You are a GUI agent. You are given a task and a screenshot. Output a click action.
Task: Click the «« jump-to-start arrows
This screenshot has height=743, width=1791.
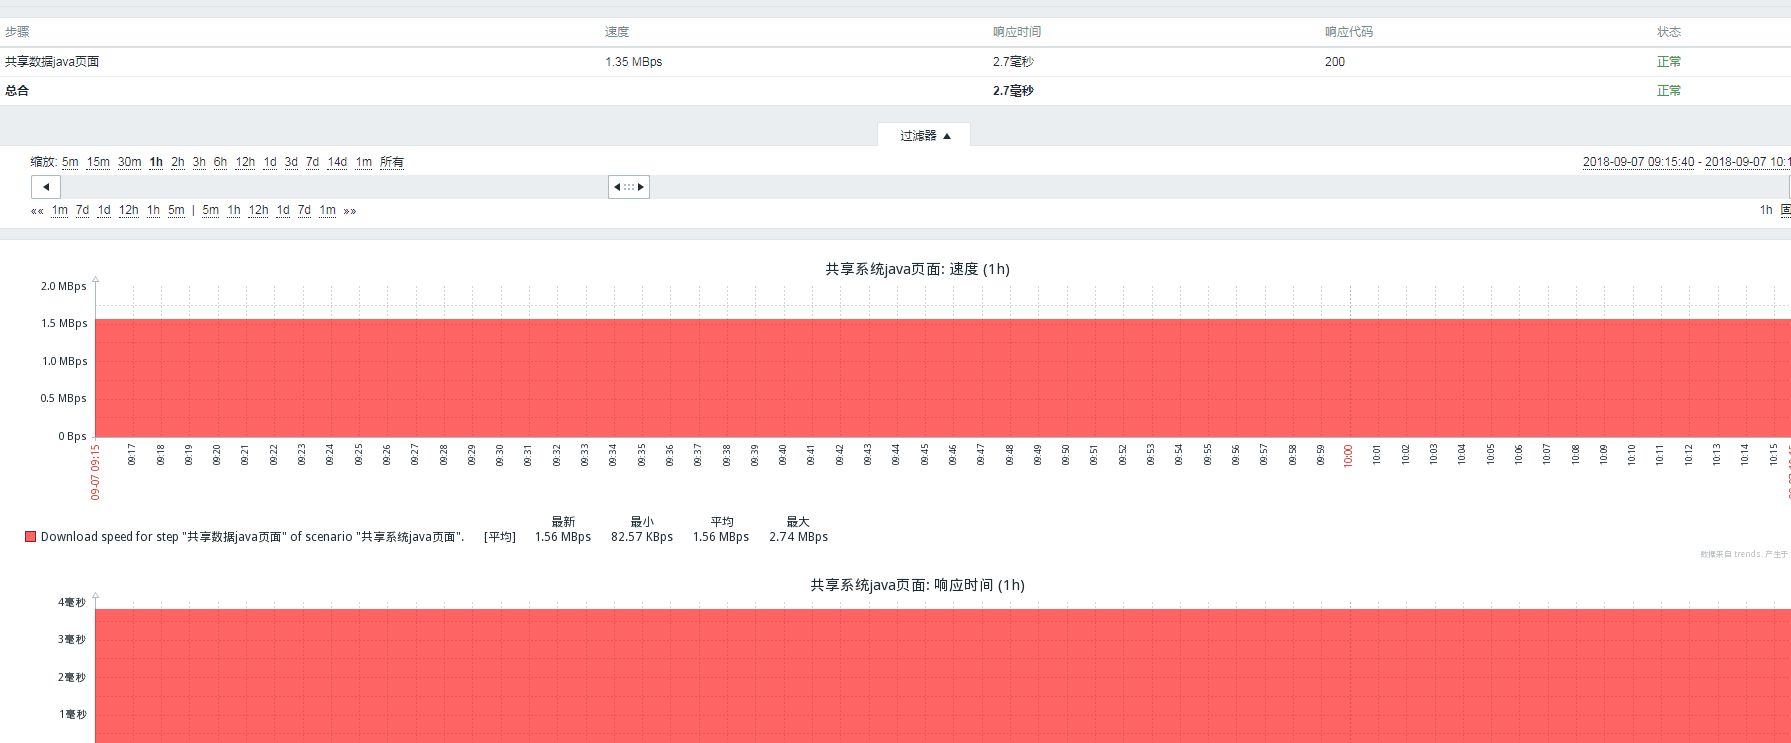click(x=37, y=211)
